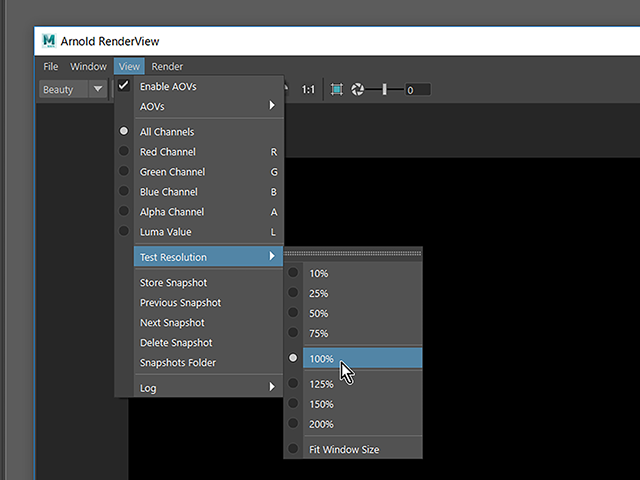This screenshot has height=480, width=640.
Task: Open the File menu
Action: pyautogui.click(x=51, y=67)
